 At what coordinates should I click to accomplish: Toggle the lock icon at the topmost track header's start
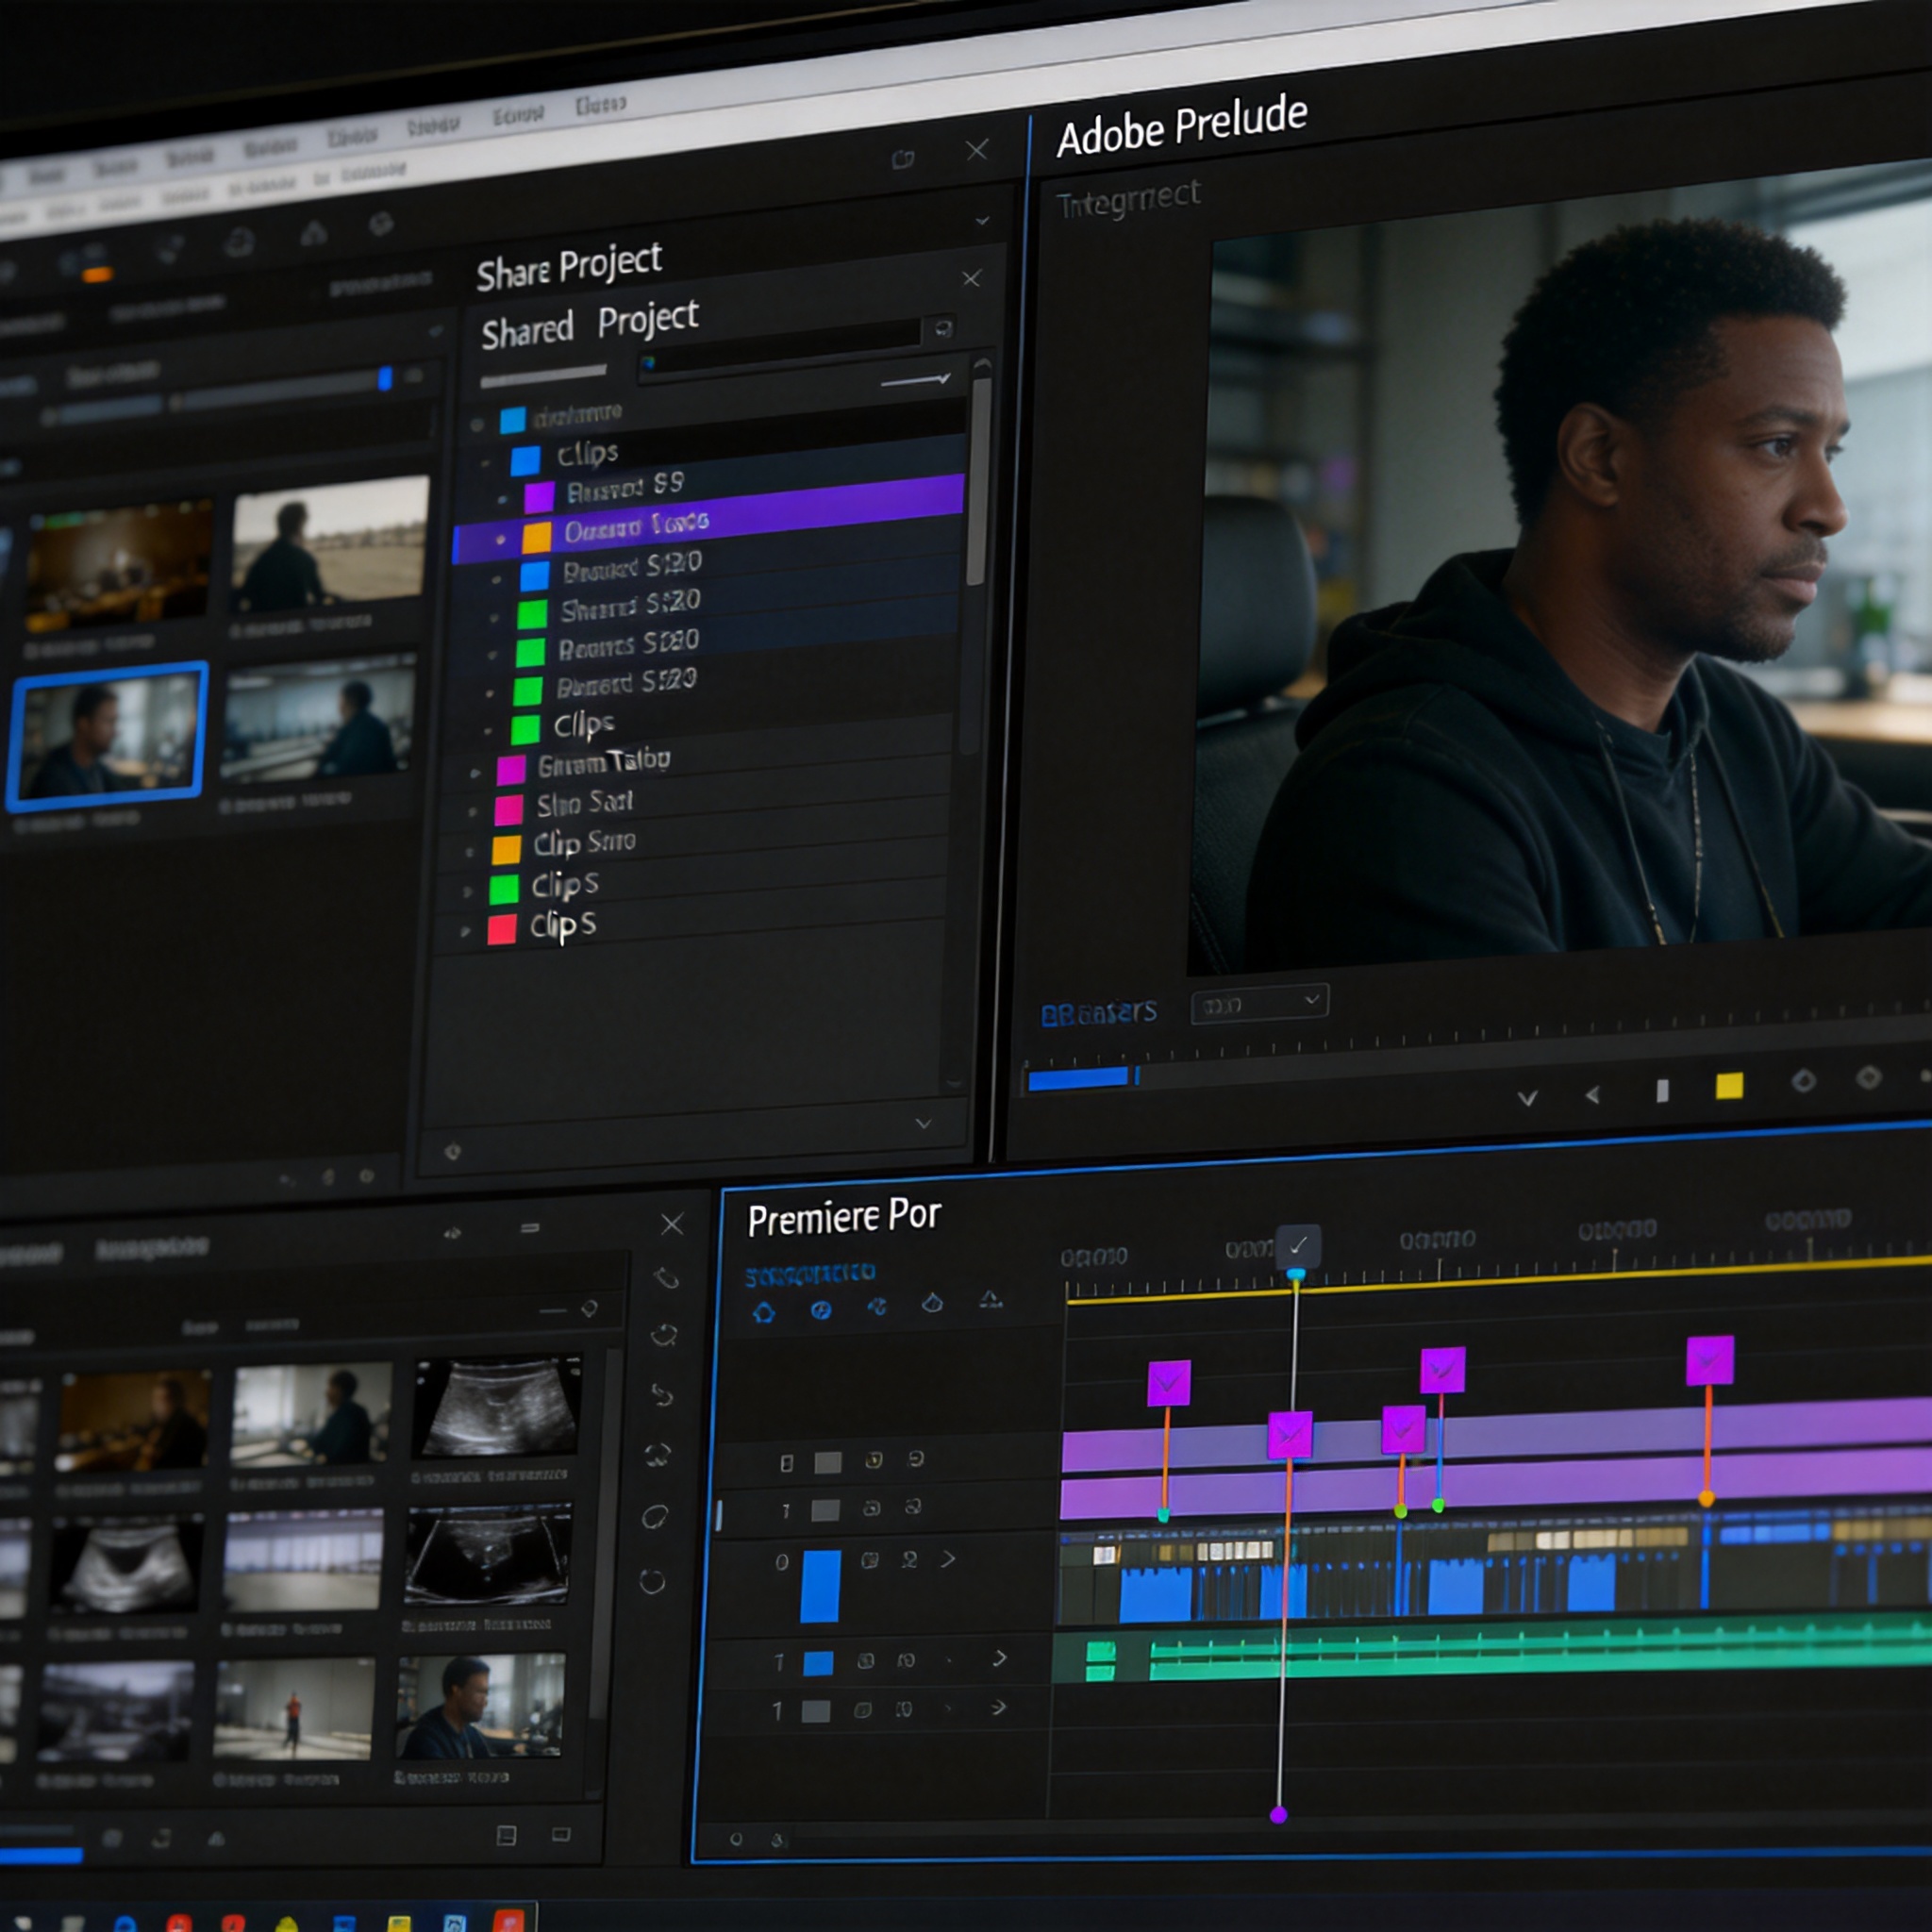787,1464
